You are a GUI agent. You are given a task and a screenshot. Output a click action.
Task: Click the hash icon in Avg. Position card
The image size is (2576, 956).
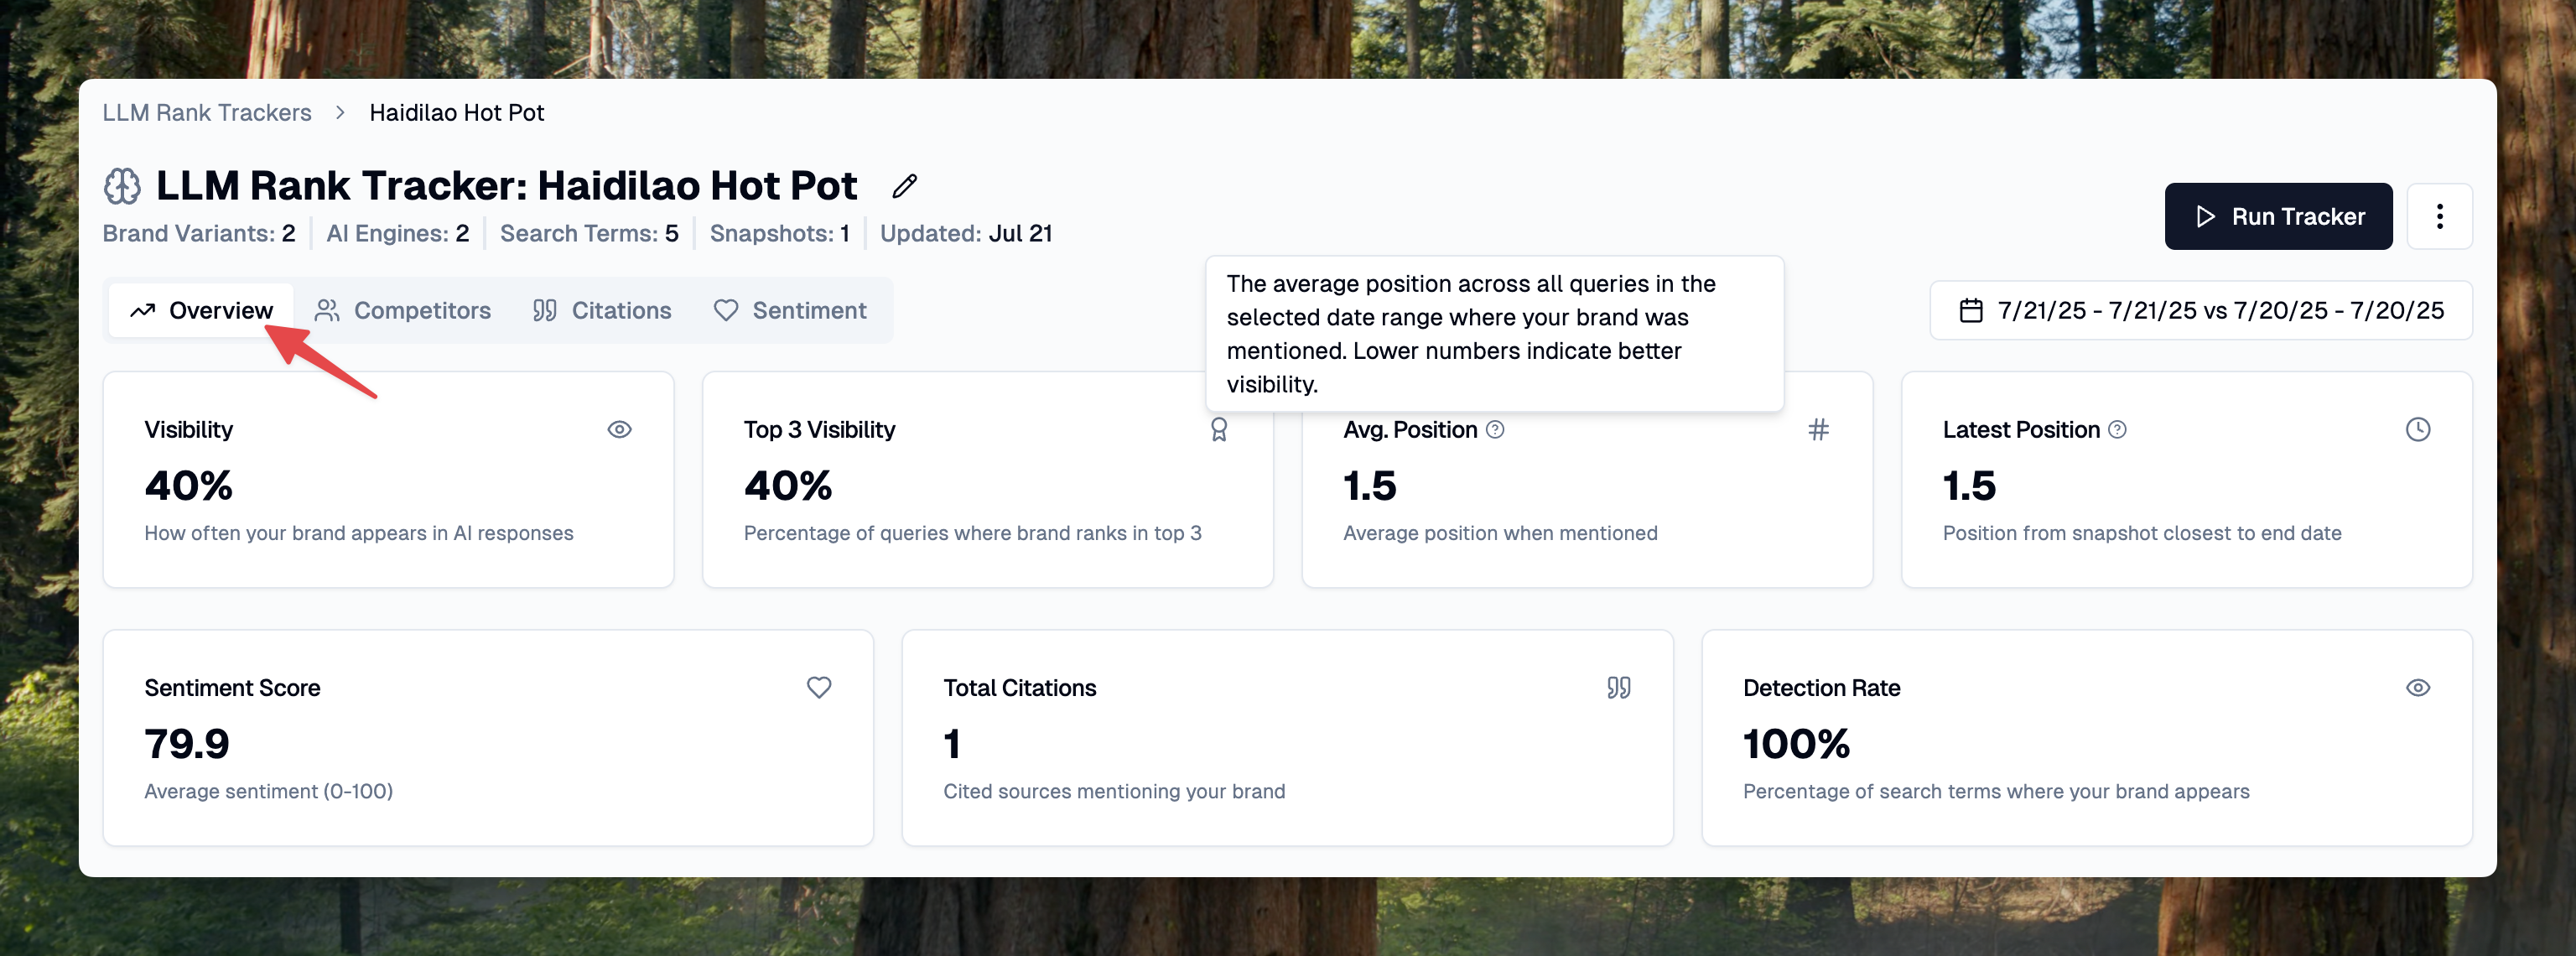pos(1818,430)
